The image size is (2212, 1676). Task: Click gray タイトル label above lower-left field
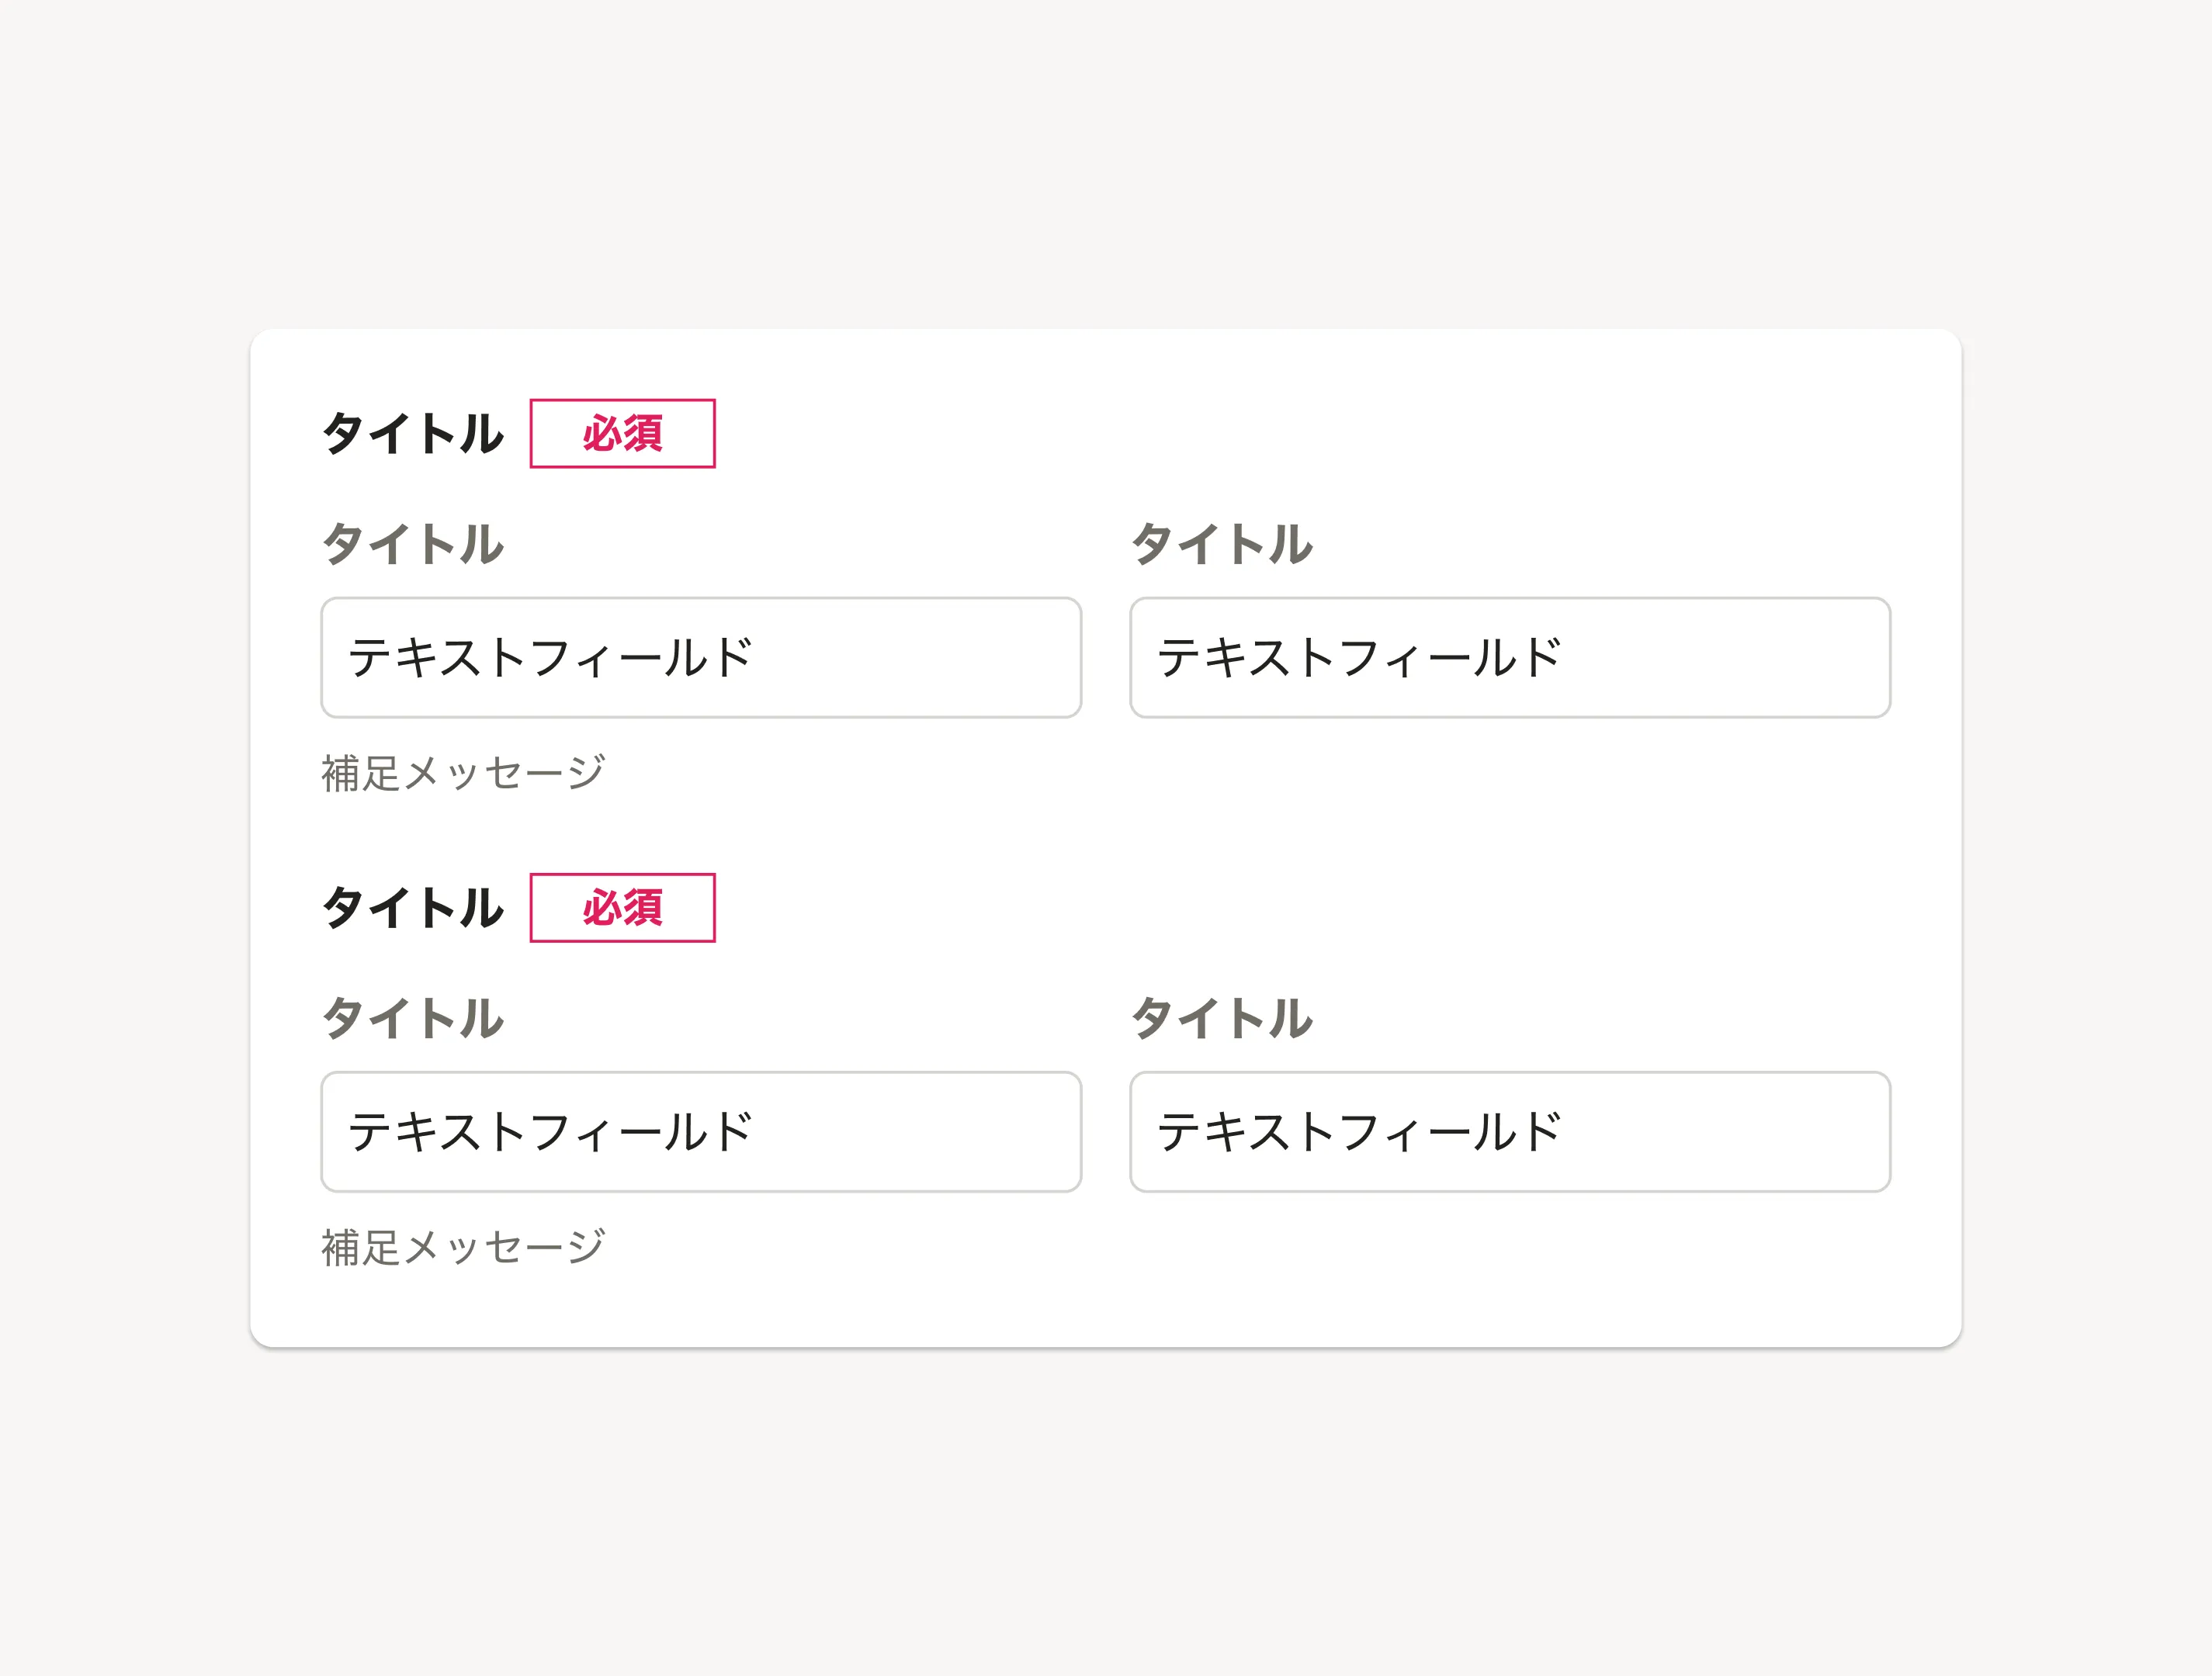pos(413,1019)
